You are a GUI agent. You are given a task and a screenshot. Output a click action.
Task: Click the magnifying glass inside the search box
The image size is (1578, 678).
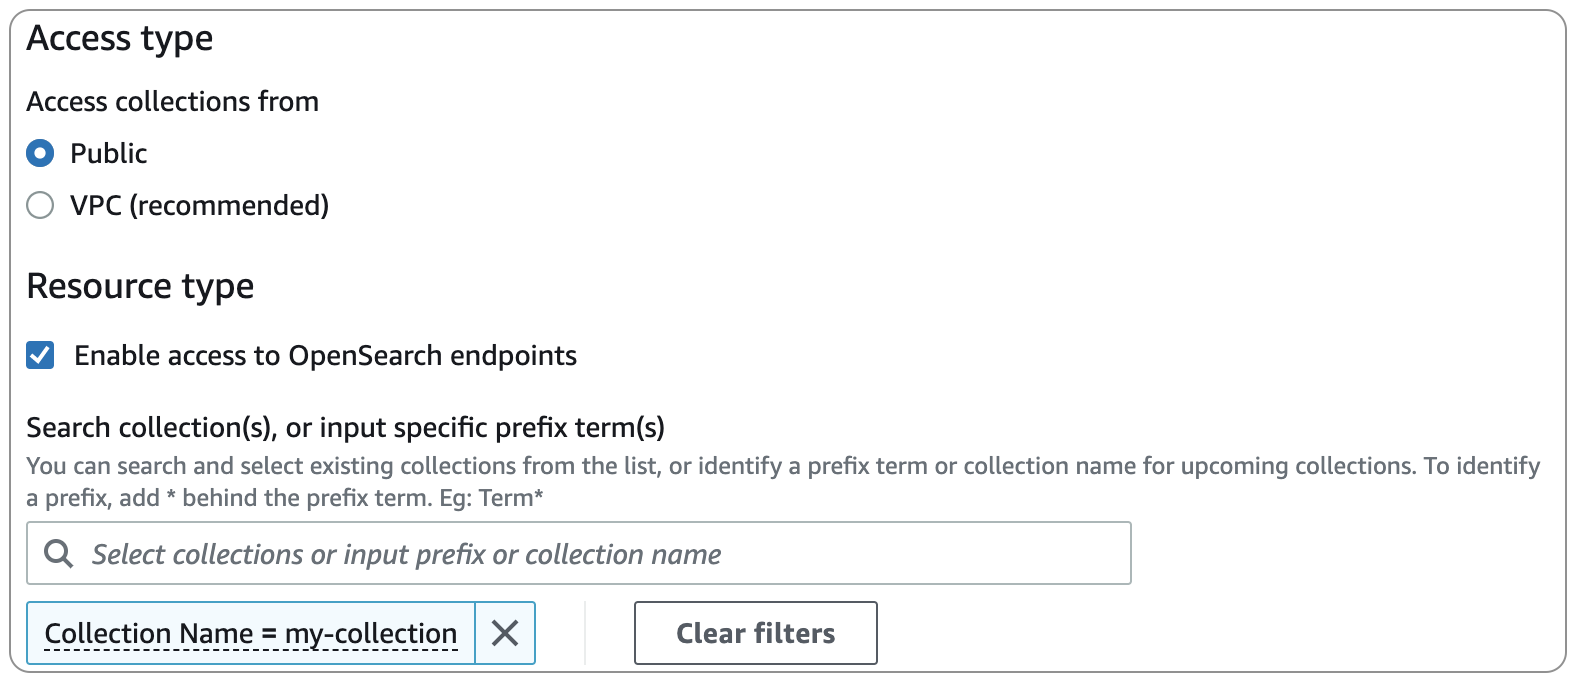click(x=57, y=553)
